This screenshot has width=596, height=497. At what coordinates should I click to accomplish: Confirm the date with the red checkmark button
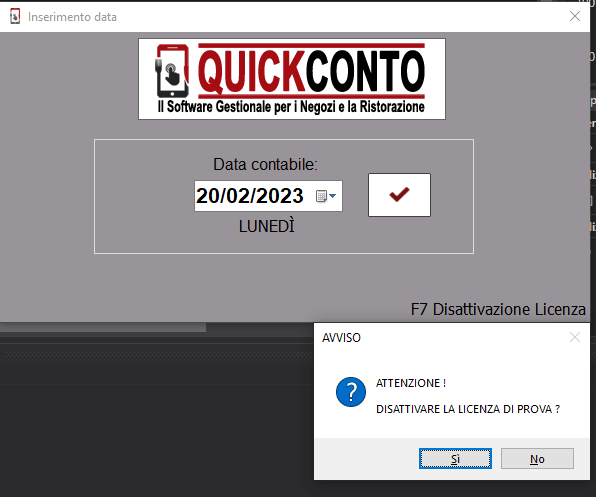point(399,195)
